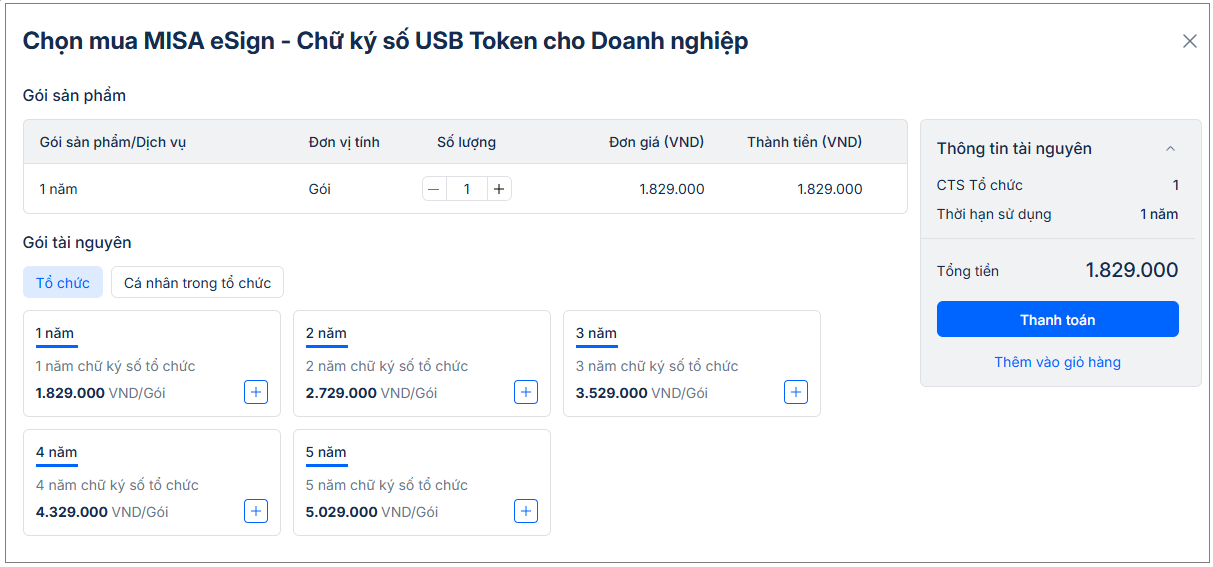This screenshot has width=1213, height=567.
Task: Add the 5 năm package with plus icon
Action: [x=526, y=511]
